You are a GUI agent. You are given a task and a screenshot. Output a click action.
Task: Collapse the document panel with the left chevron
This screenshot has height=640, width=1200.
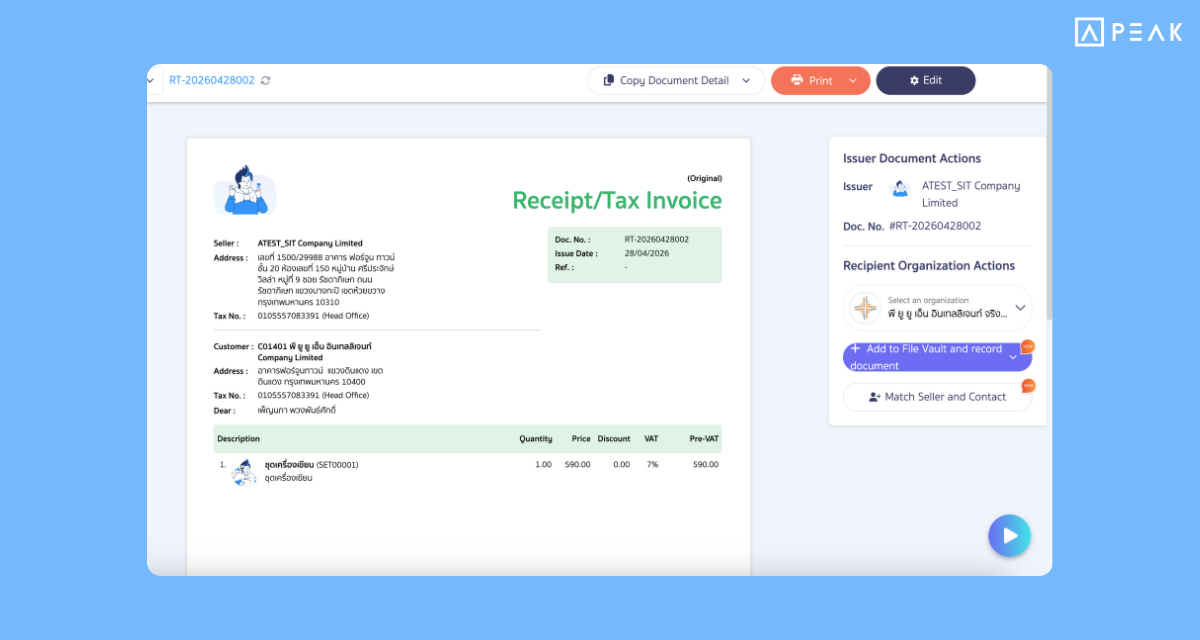150,80
